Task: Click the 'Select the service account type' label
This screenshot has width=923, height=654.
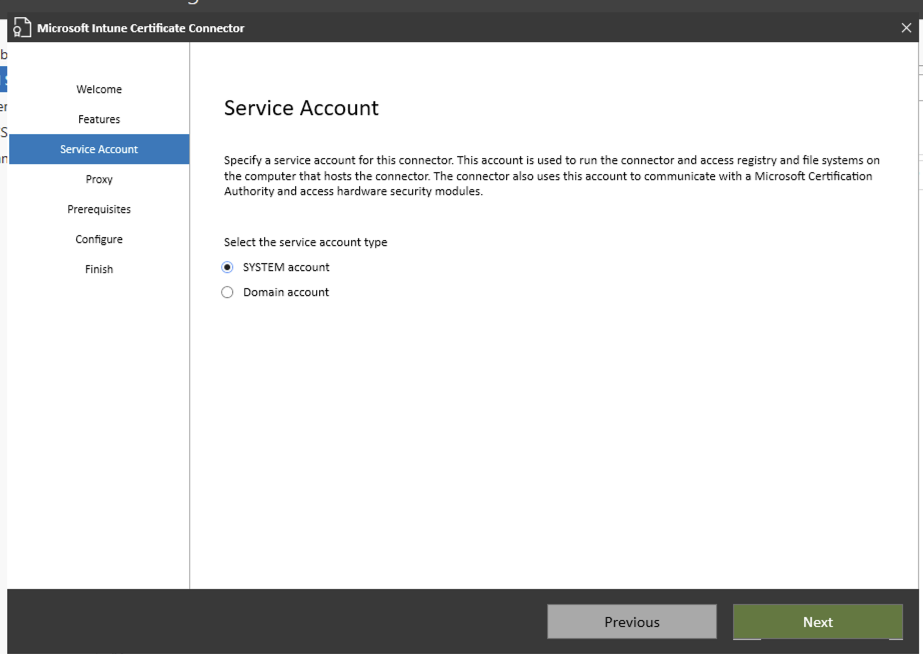Action: (x=306, y=243)
